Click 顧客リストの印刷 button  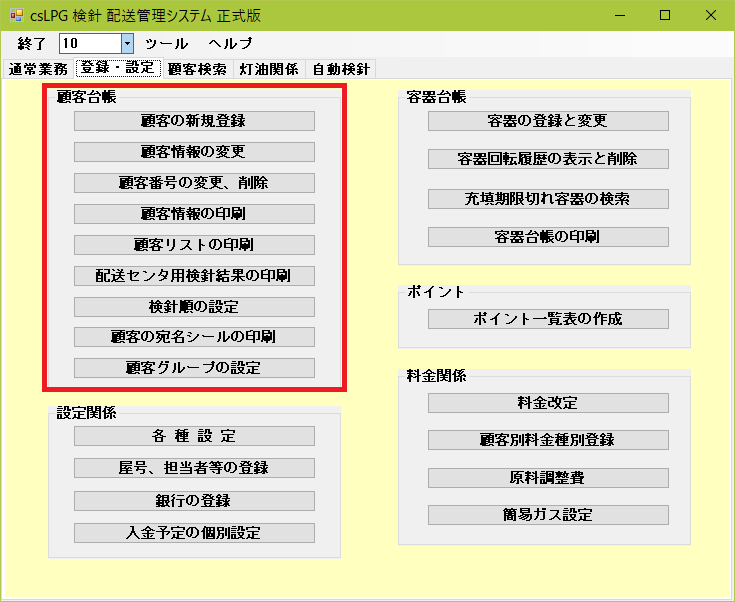pos(194,245)
